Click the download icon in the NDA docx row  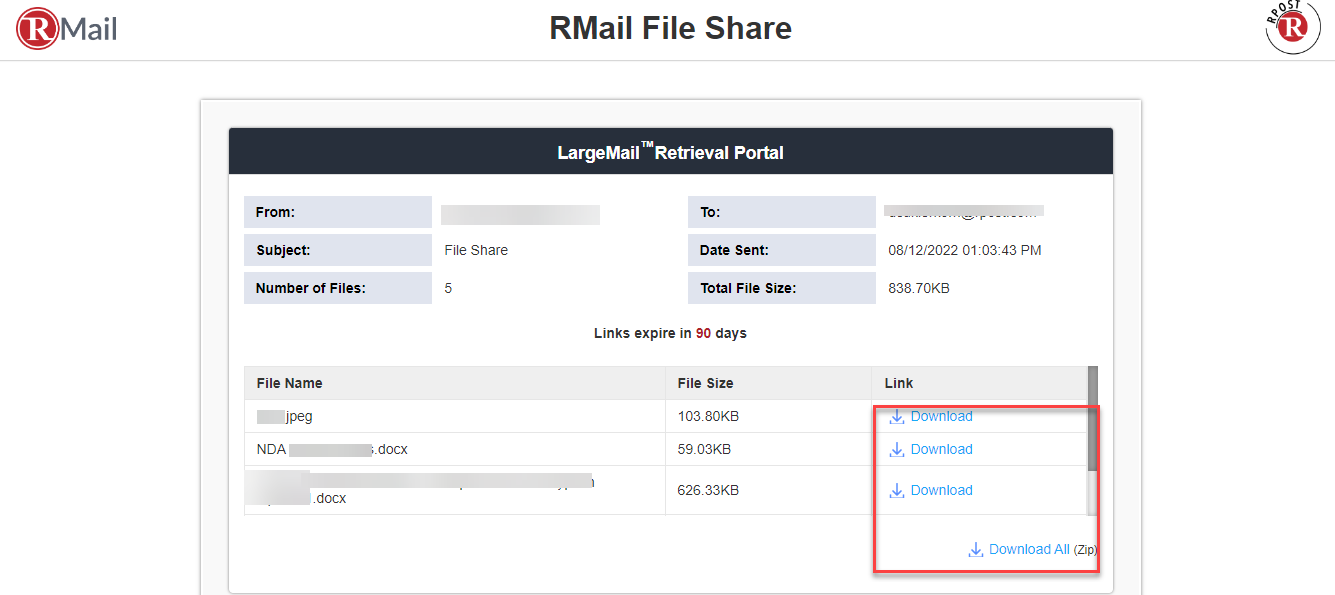click(897, 449)
